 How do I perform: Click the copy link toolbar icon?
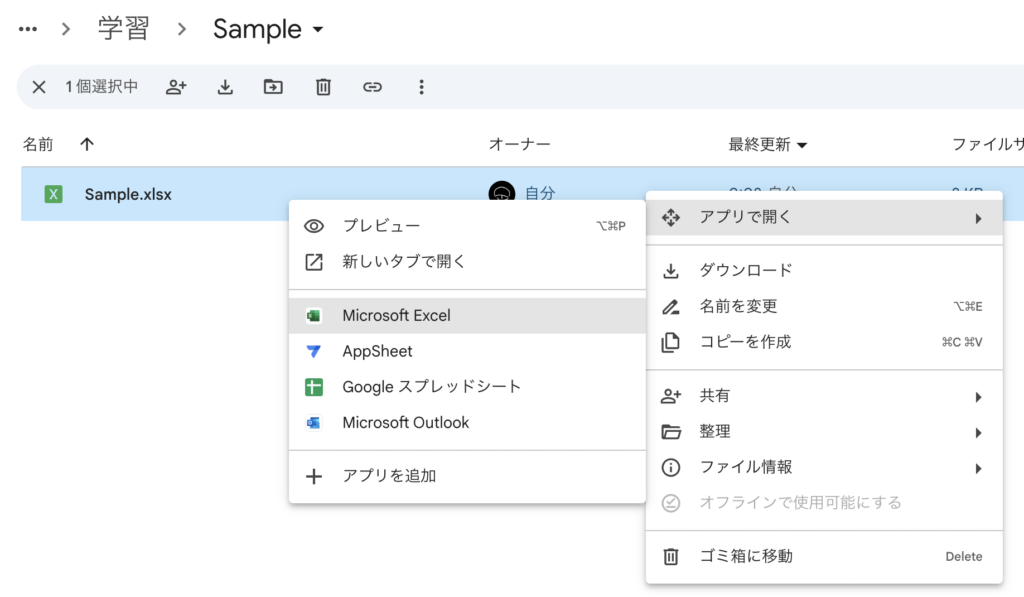[x=372, y=87]
